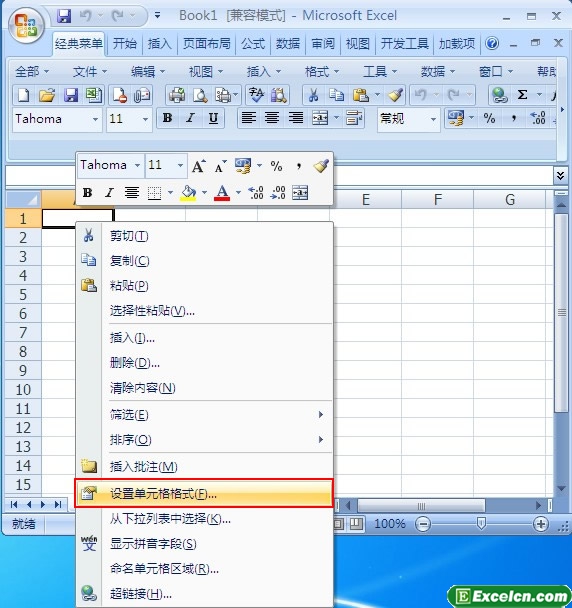Click the red Font Color swatch in mini toolbar

pyautogui.click(x=222, y=192)
